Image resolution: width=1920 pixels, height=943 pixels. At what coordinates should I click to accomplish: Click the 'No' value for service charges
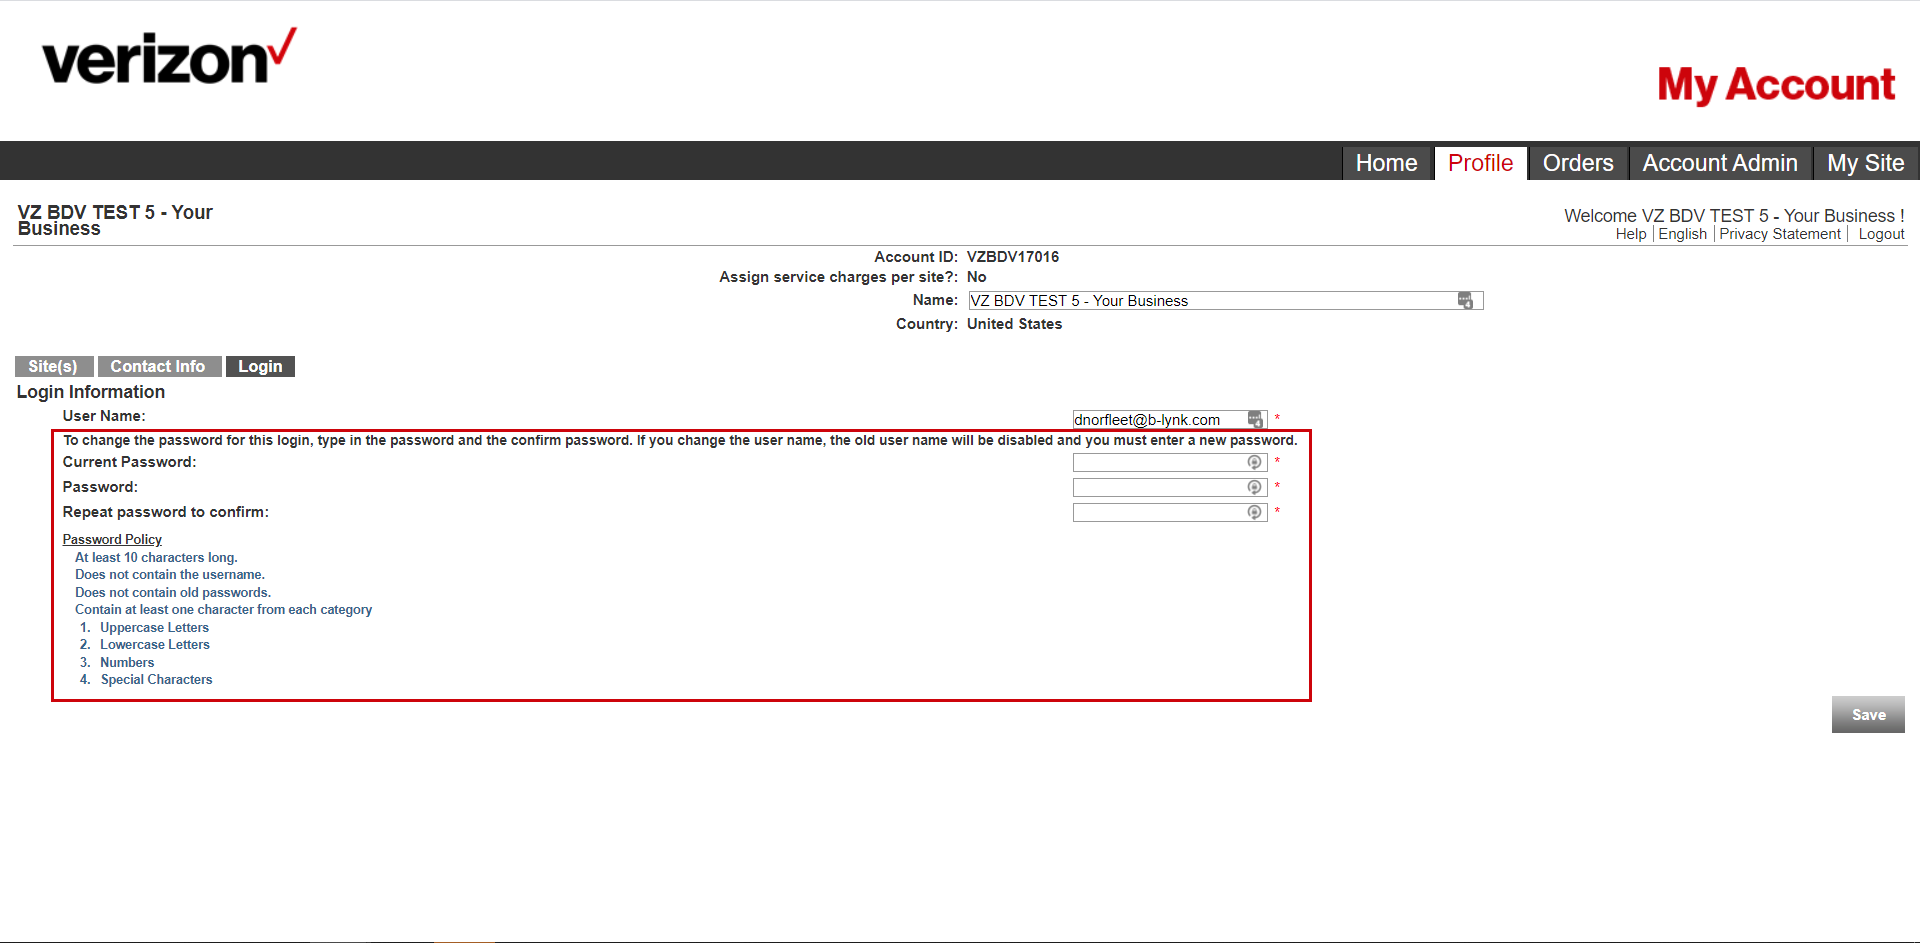tap(977, 277)
